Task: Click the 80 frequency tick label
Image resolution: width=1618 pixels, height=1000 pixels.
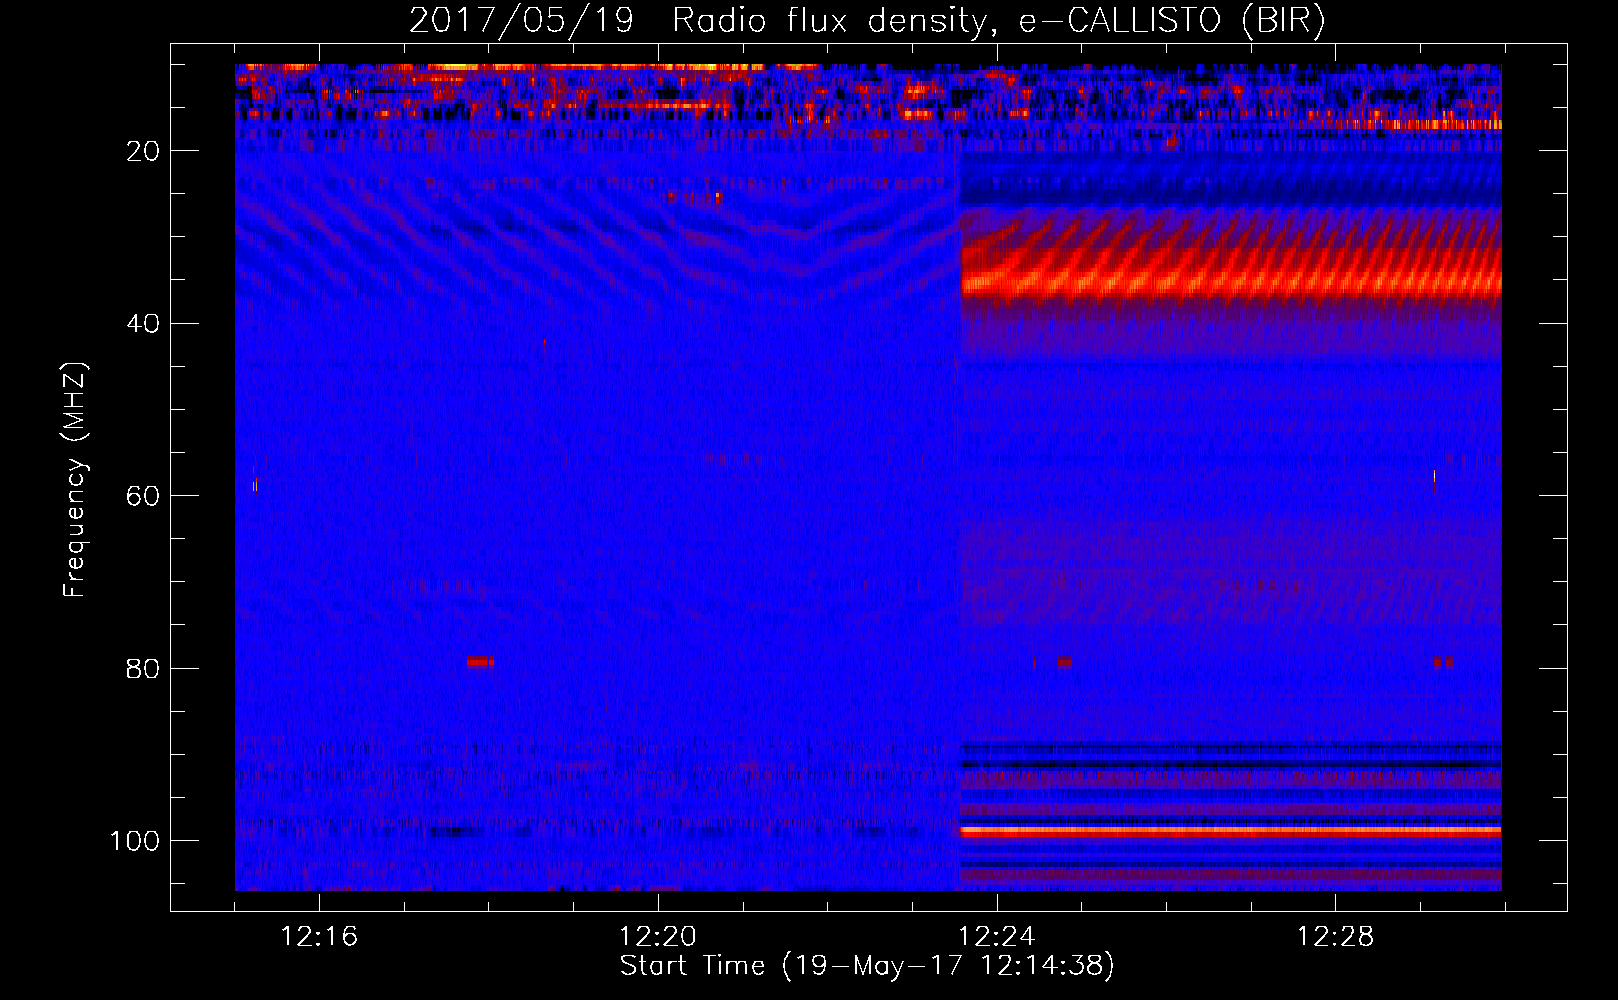Action: [x=144, y=668]
